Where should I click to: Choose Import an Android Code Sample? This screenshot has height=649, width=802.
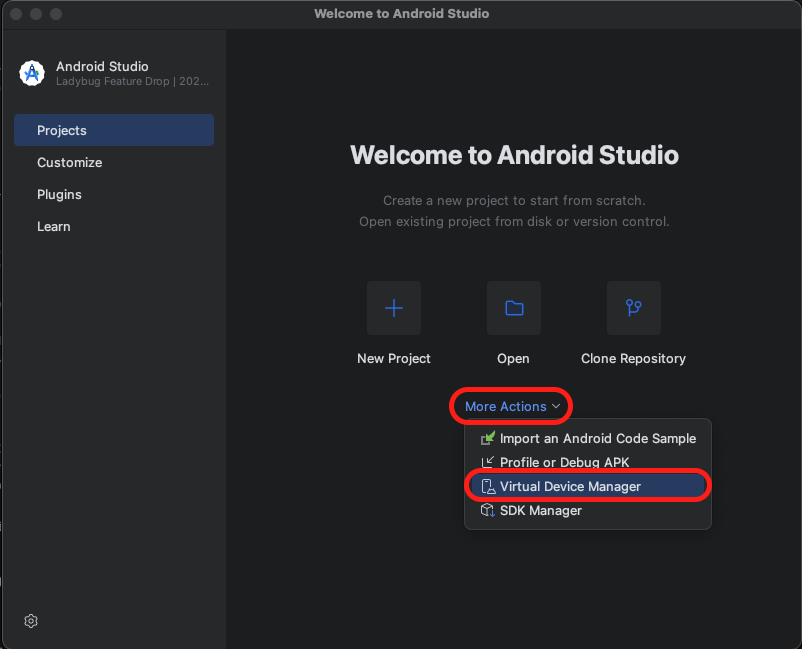[x=588, y=438]
